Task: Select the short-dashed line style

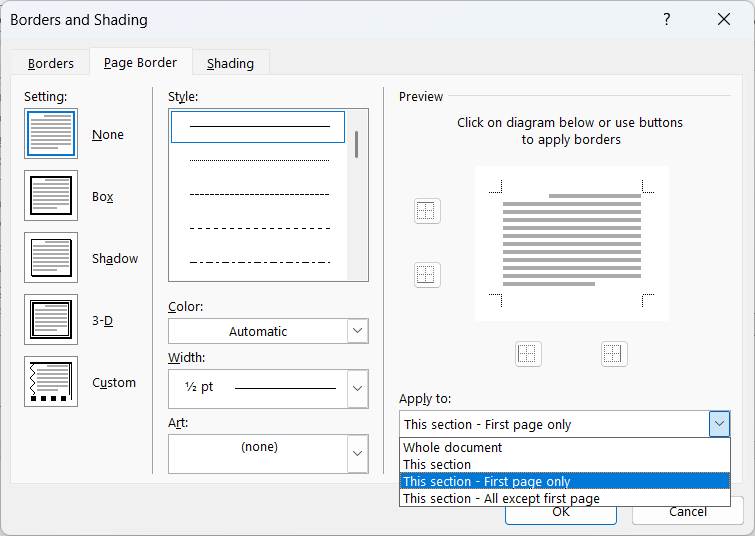Action: point(260,195)
